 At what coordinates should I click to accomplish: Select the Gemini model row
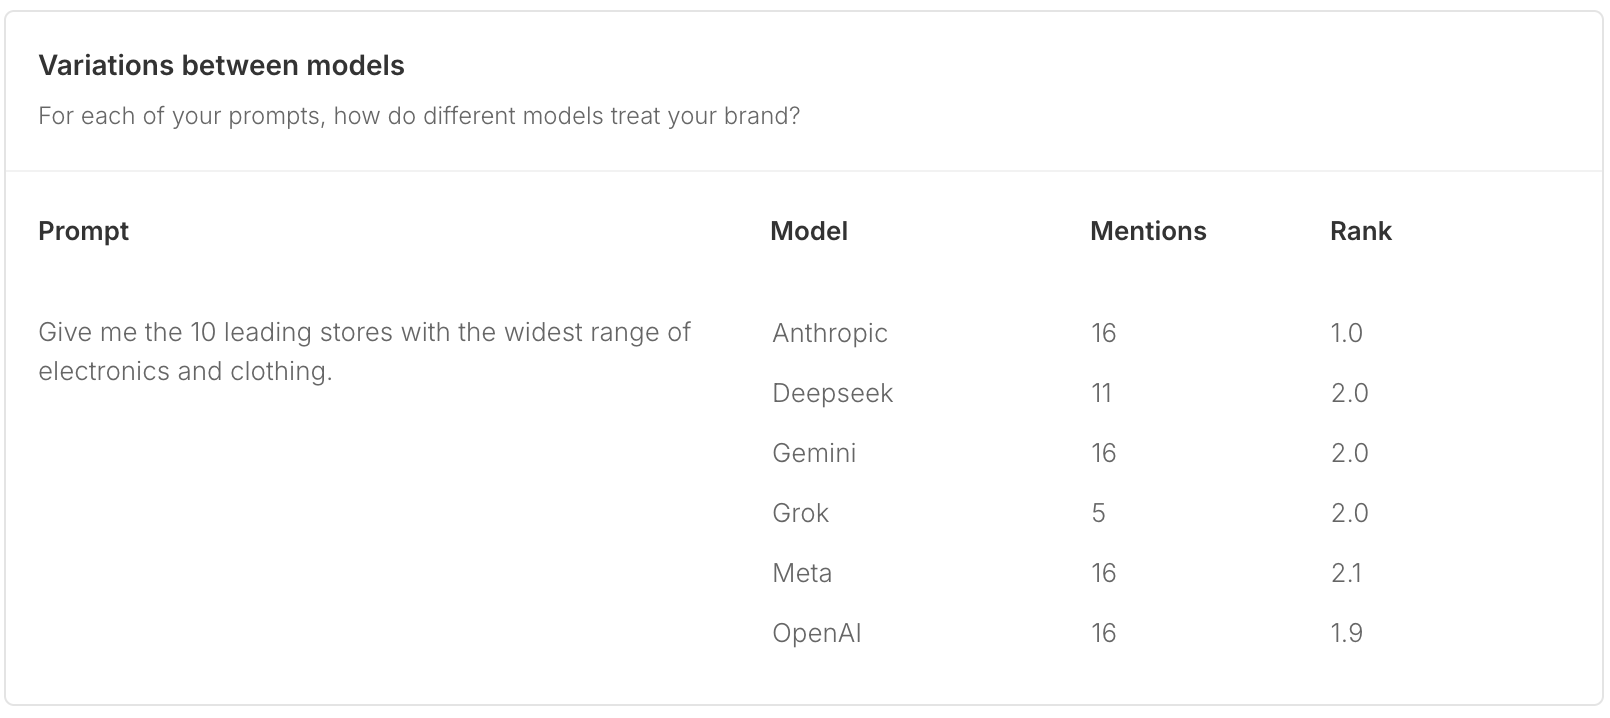pyautogui.click(x=1170, y=453)
